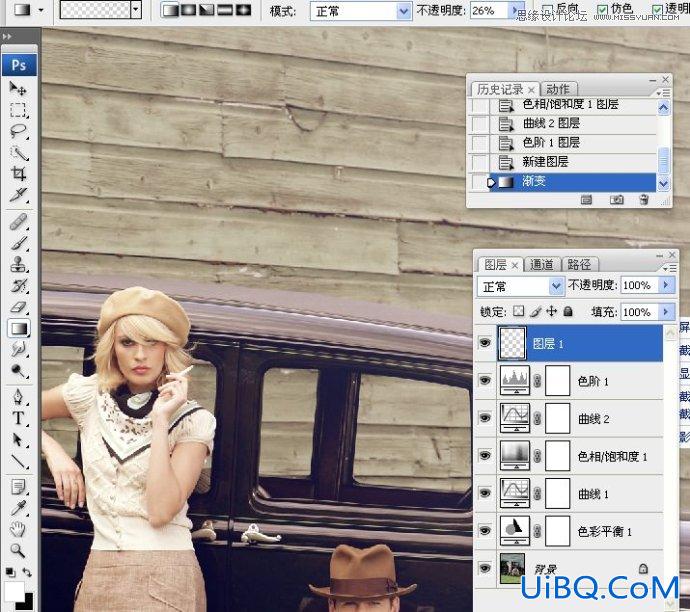Image resolution: width=690 pixels, height=612 pixels.
Task: Hide the 曲线 2 layer
Action: pos(485,418)
